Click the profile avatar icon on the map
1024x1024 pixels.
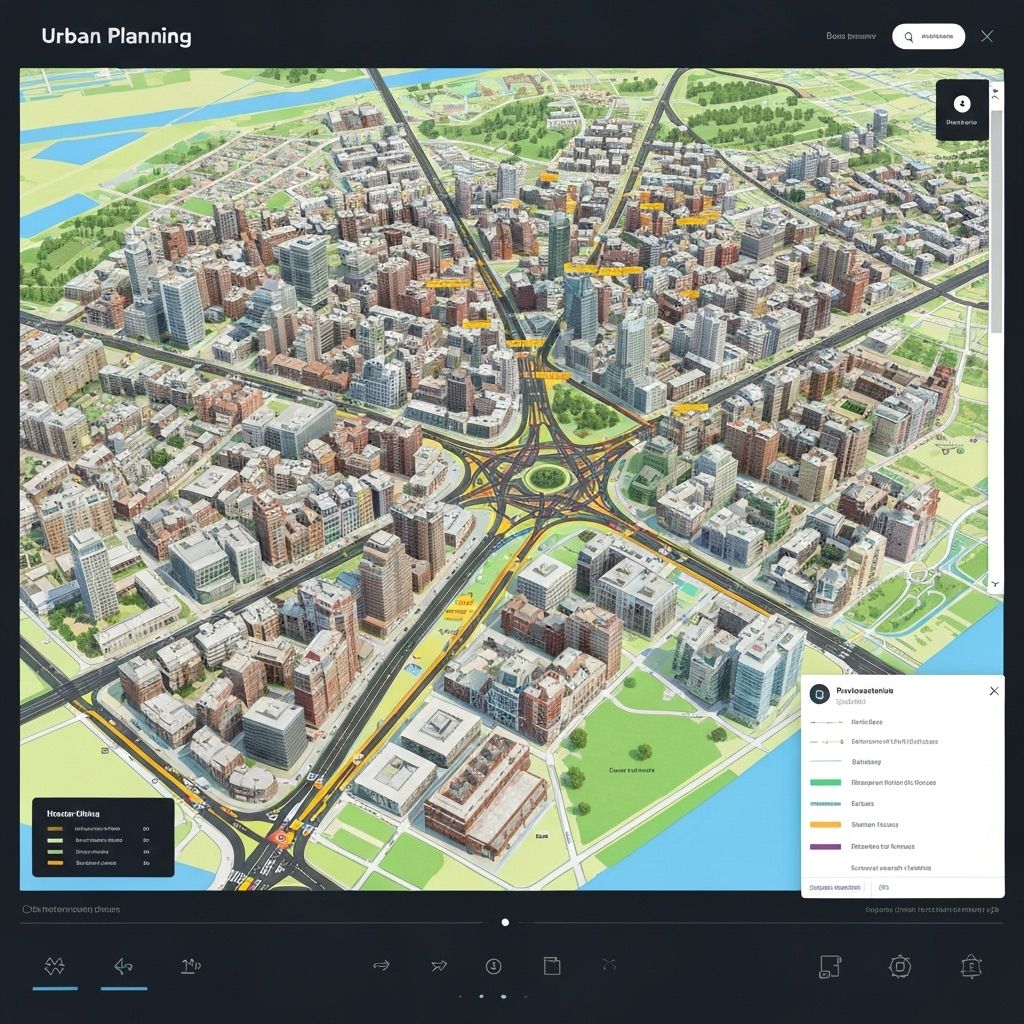click(962, 103)
